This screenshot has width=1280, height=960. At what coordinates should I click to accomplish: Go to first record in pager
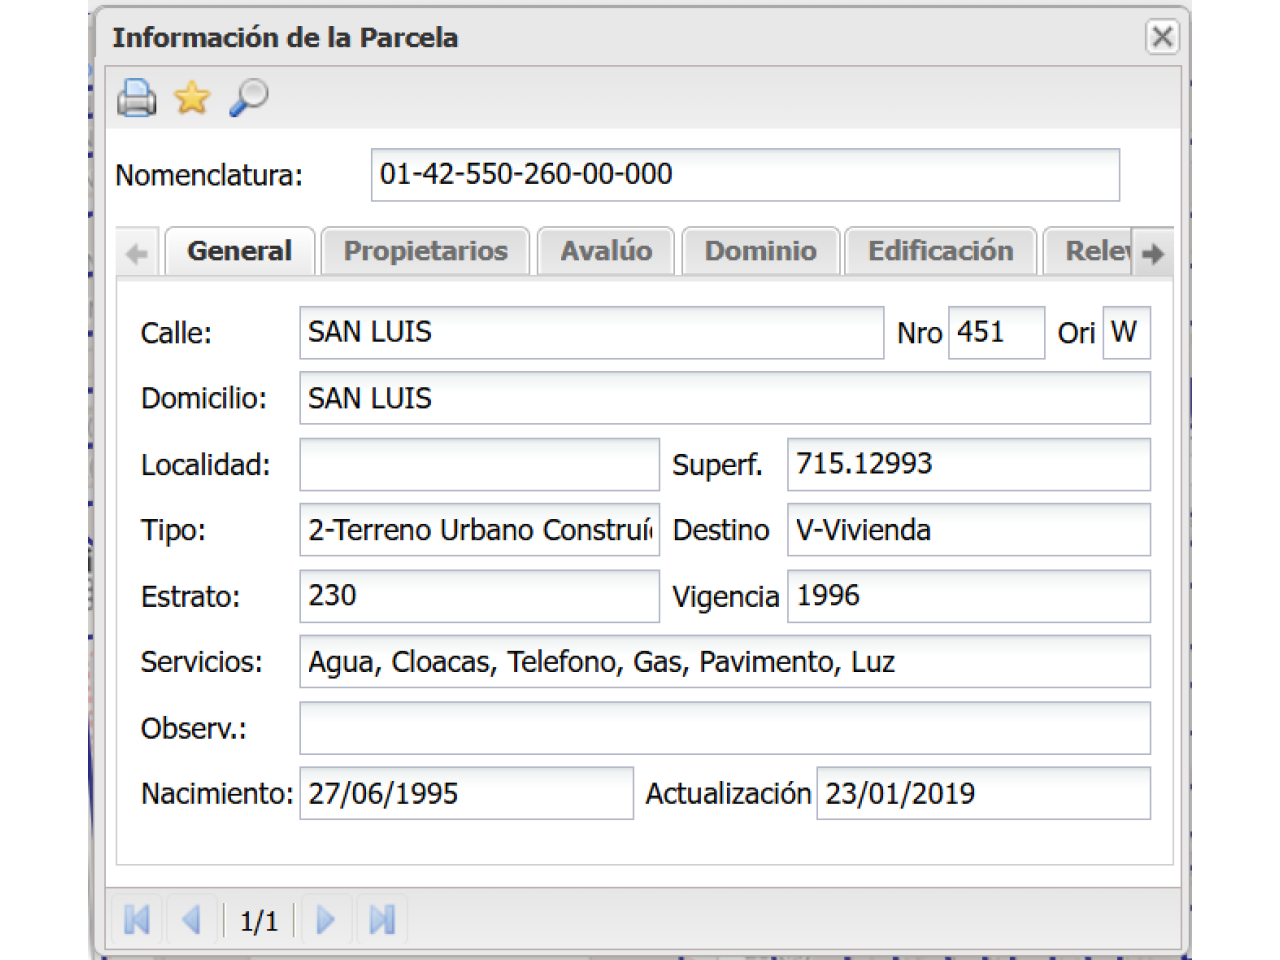137,919
